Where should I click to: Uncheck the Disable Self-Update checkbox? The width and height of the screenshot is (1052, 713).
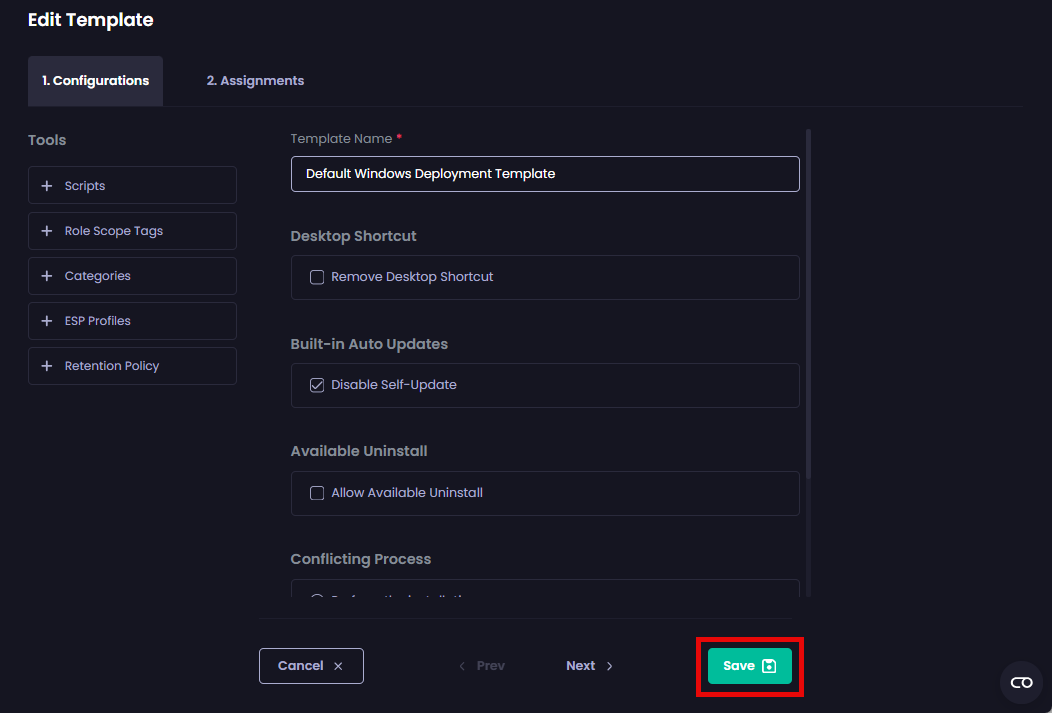[317, 385]
